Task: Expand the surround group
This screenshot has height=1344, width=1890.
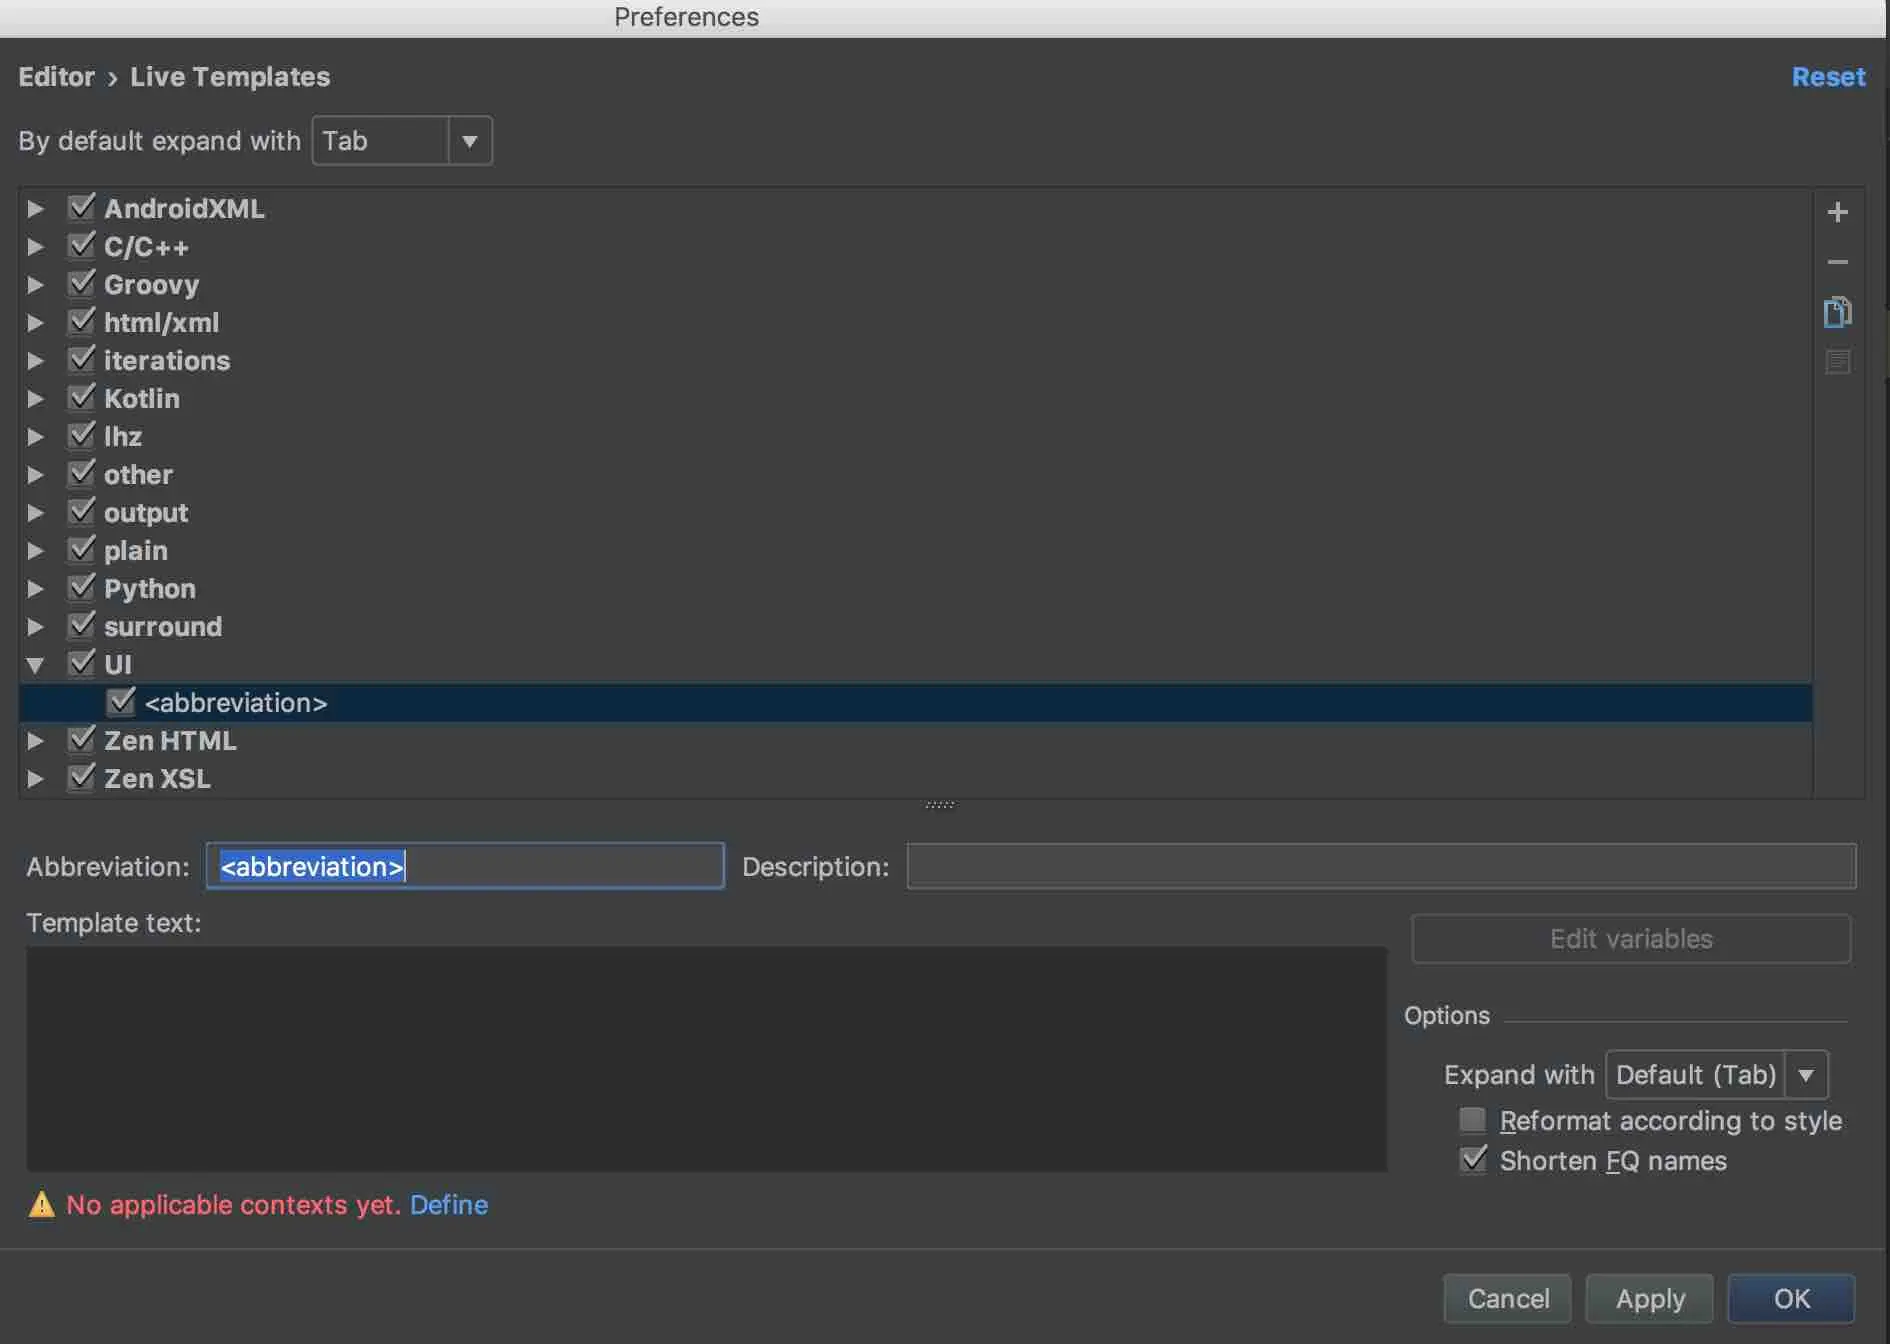Action: click(35, 627)
